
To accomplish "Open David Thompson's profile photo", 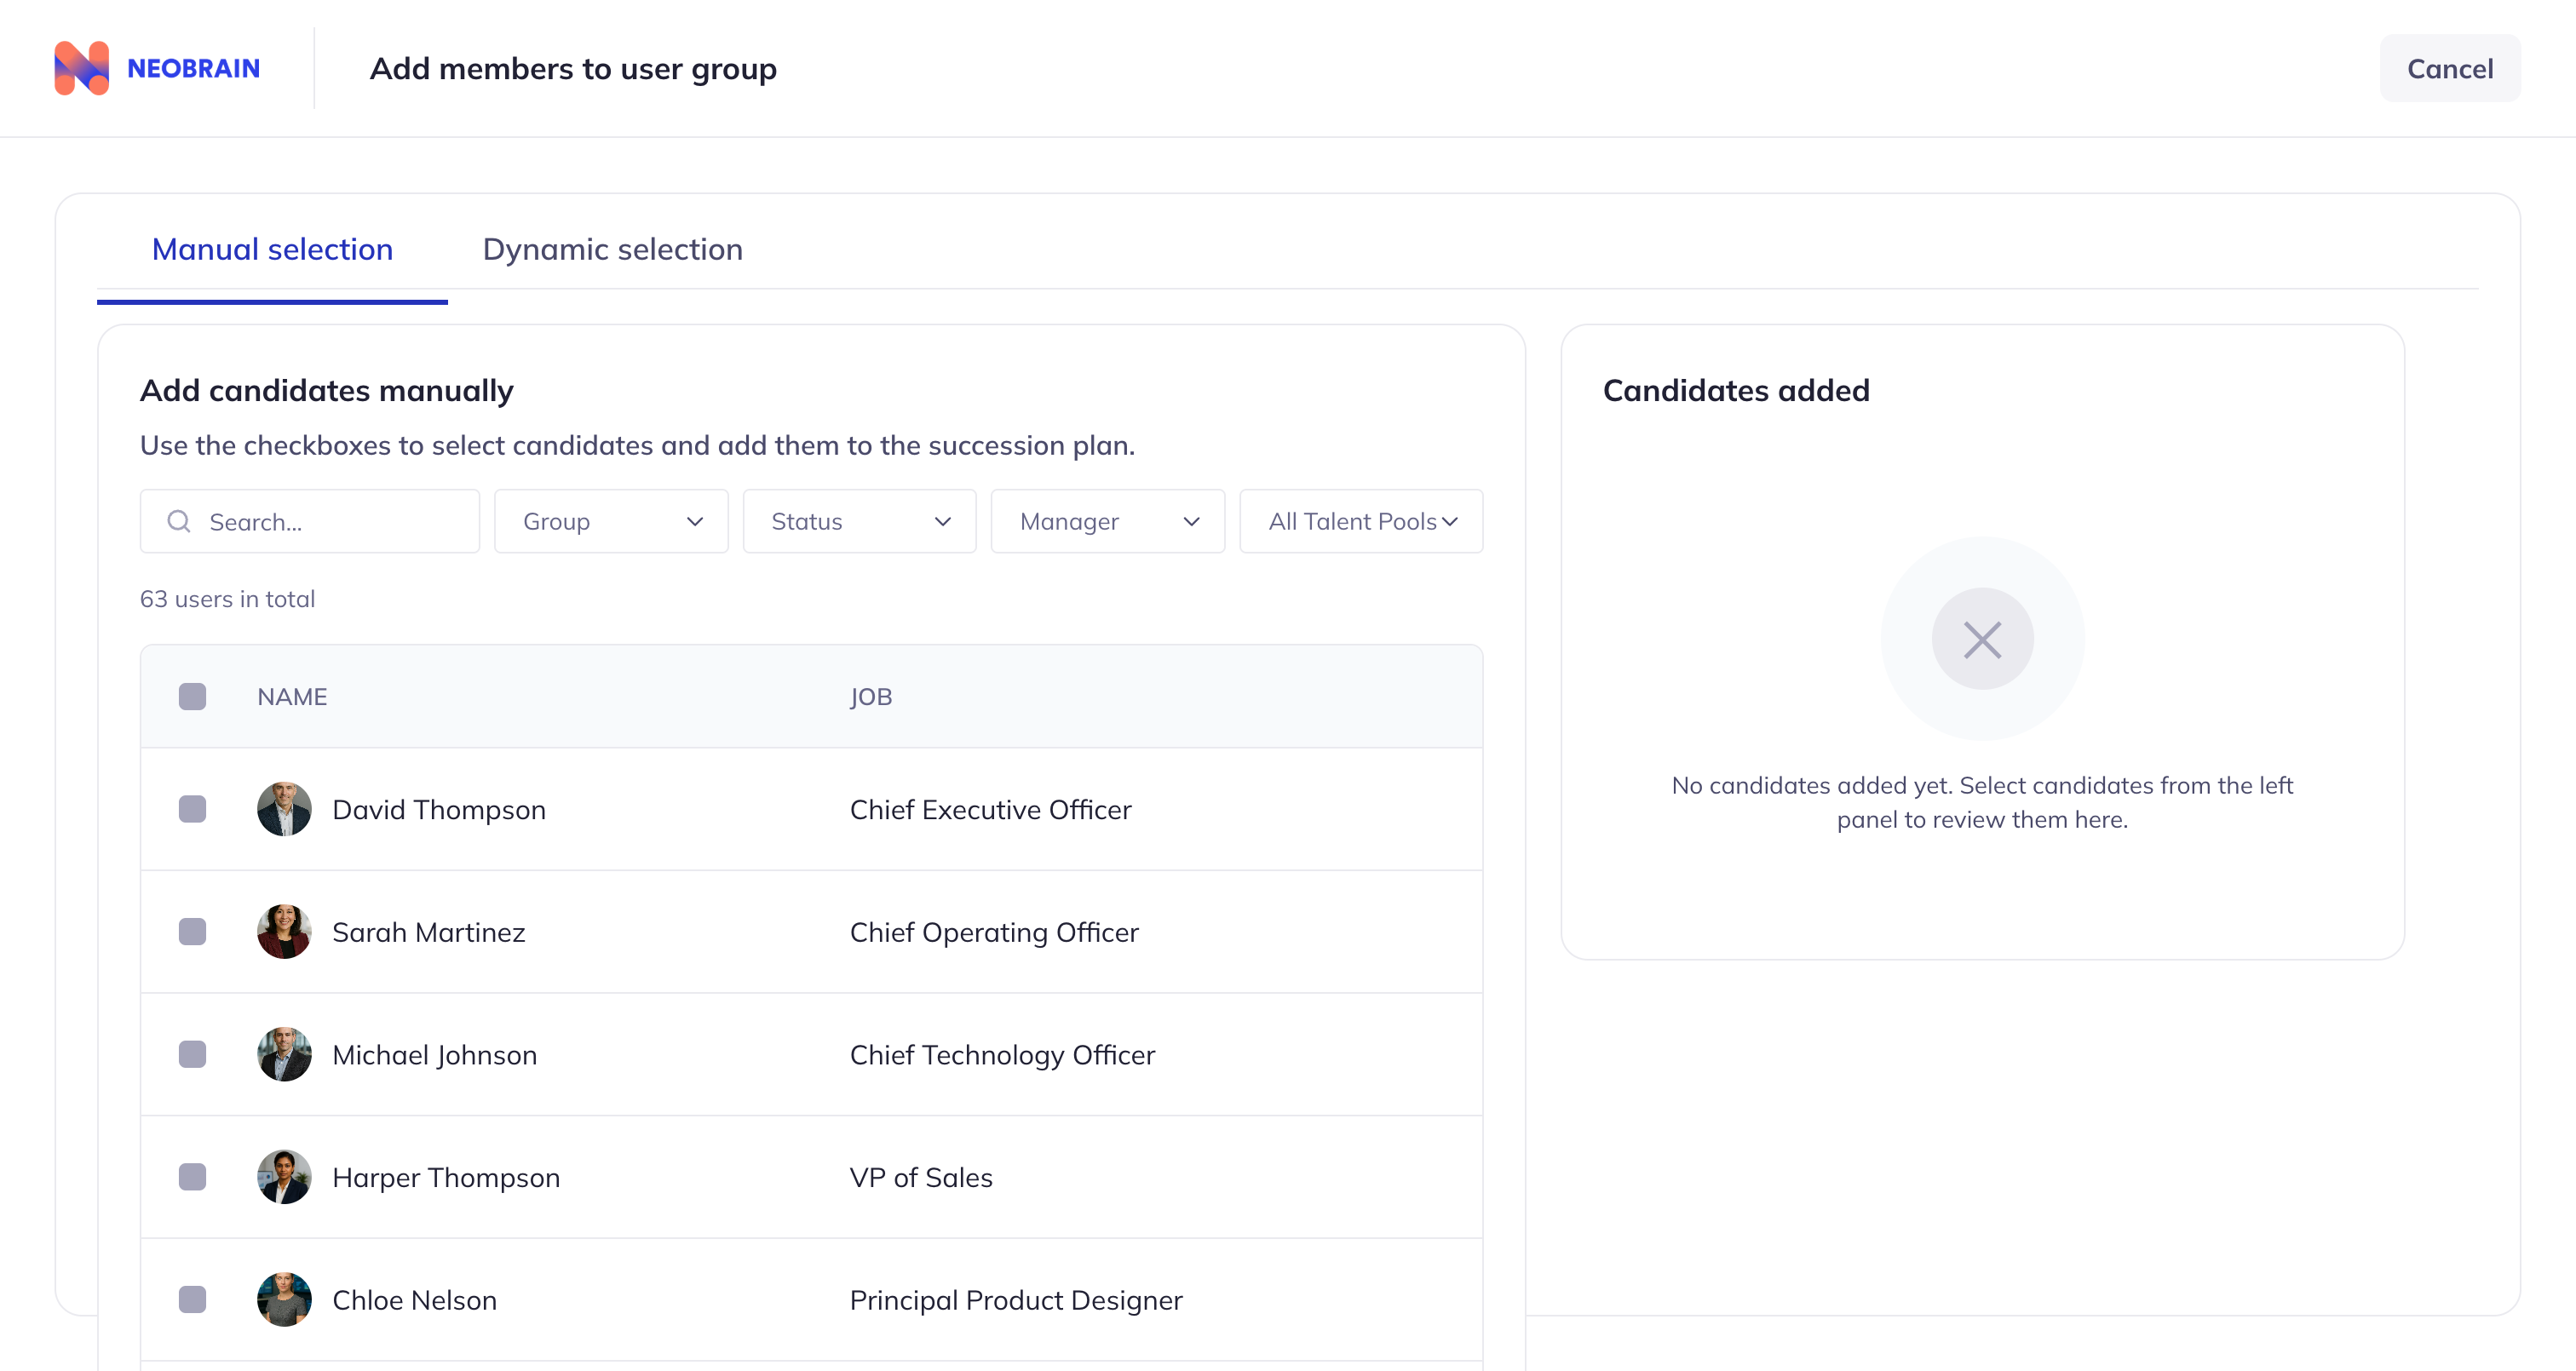I will coord(284,809).
